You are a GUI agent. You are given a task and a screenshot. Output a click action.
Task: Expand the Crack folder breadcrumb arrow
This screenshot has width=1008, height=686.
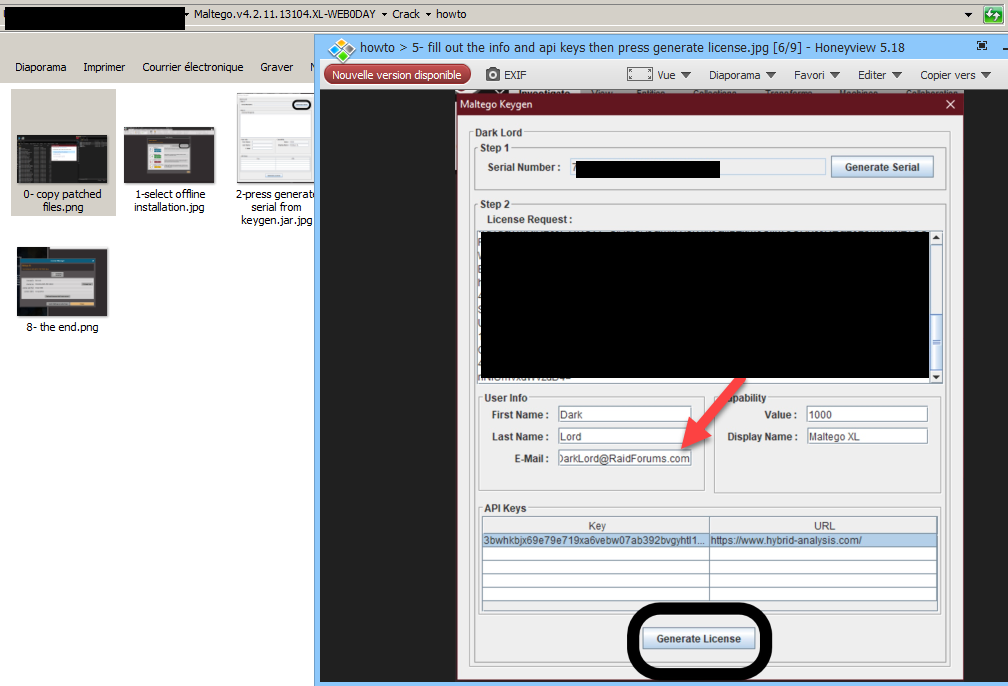[428, 14]
